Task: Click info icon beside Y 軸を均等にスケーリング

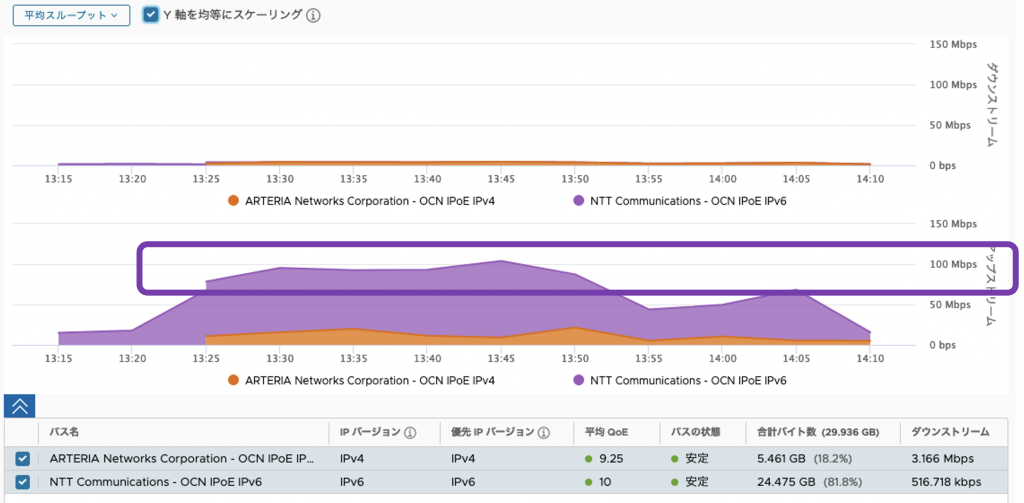Action: pyautogui.click(x=313, y=16)
